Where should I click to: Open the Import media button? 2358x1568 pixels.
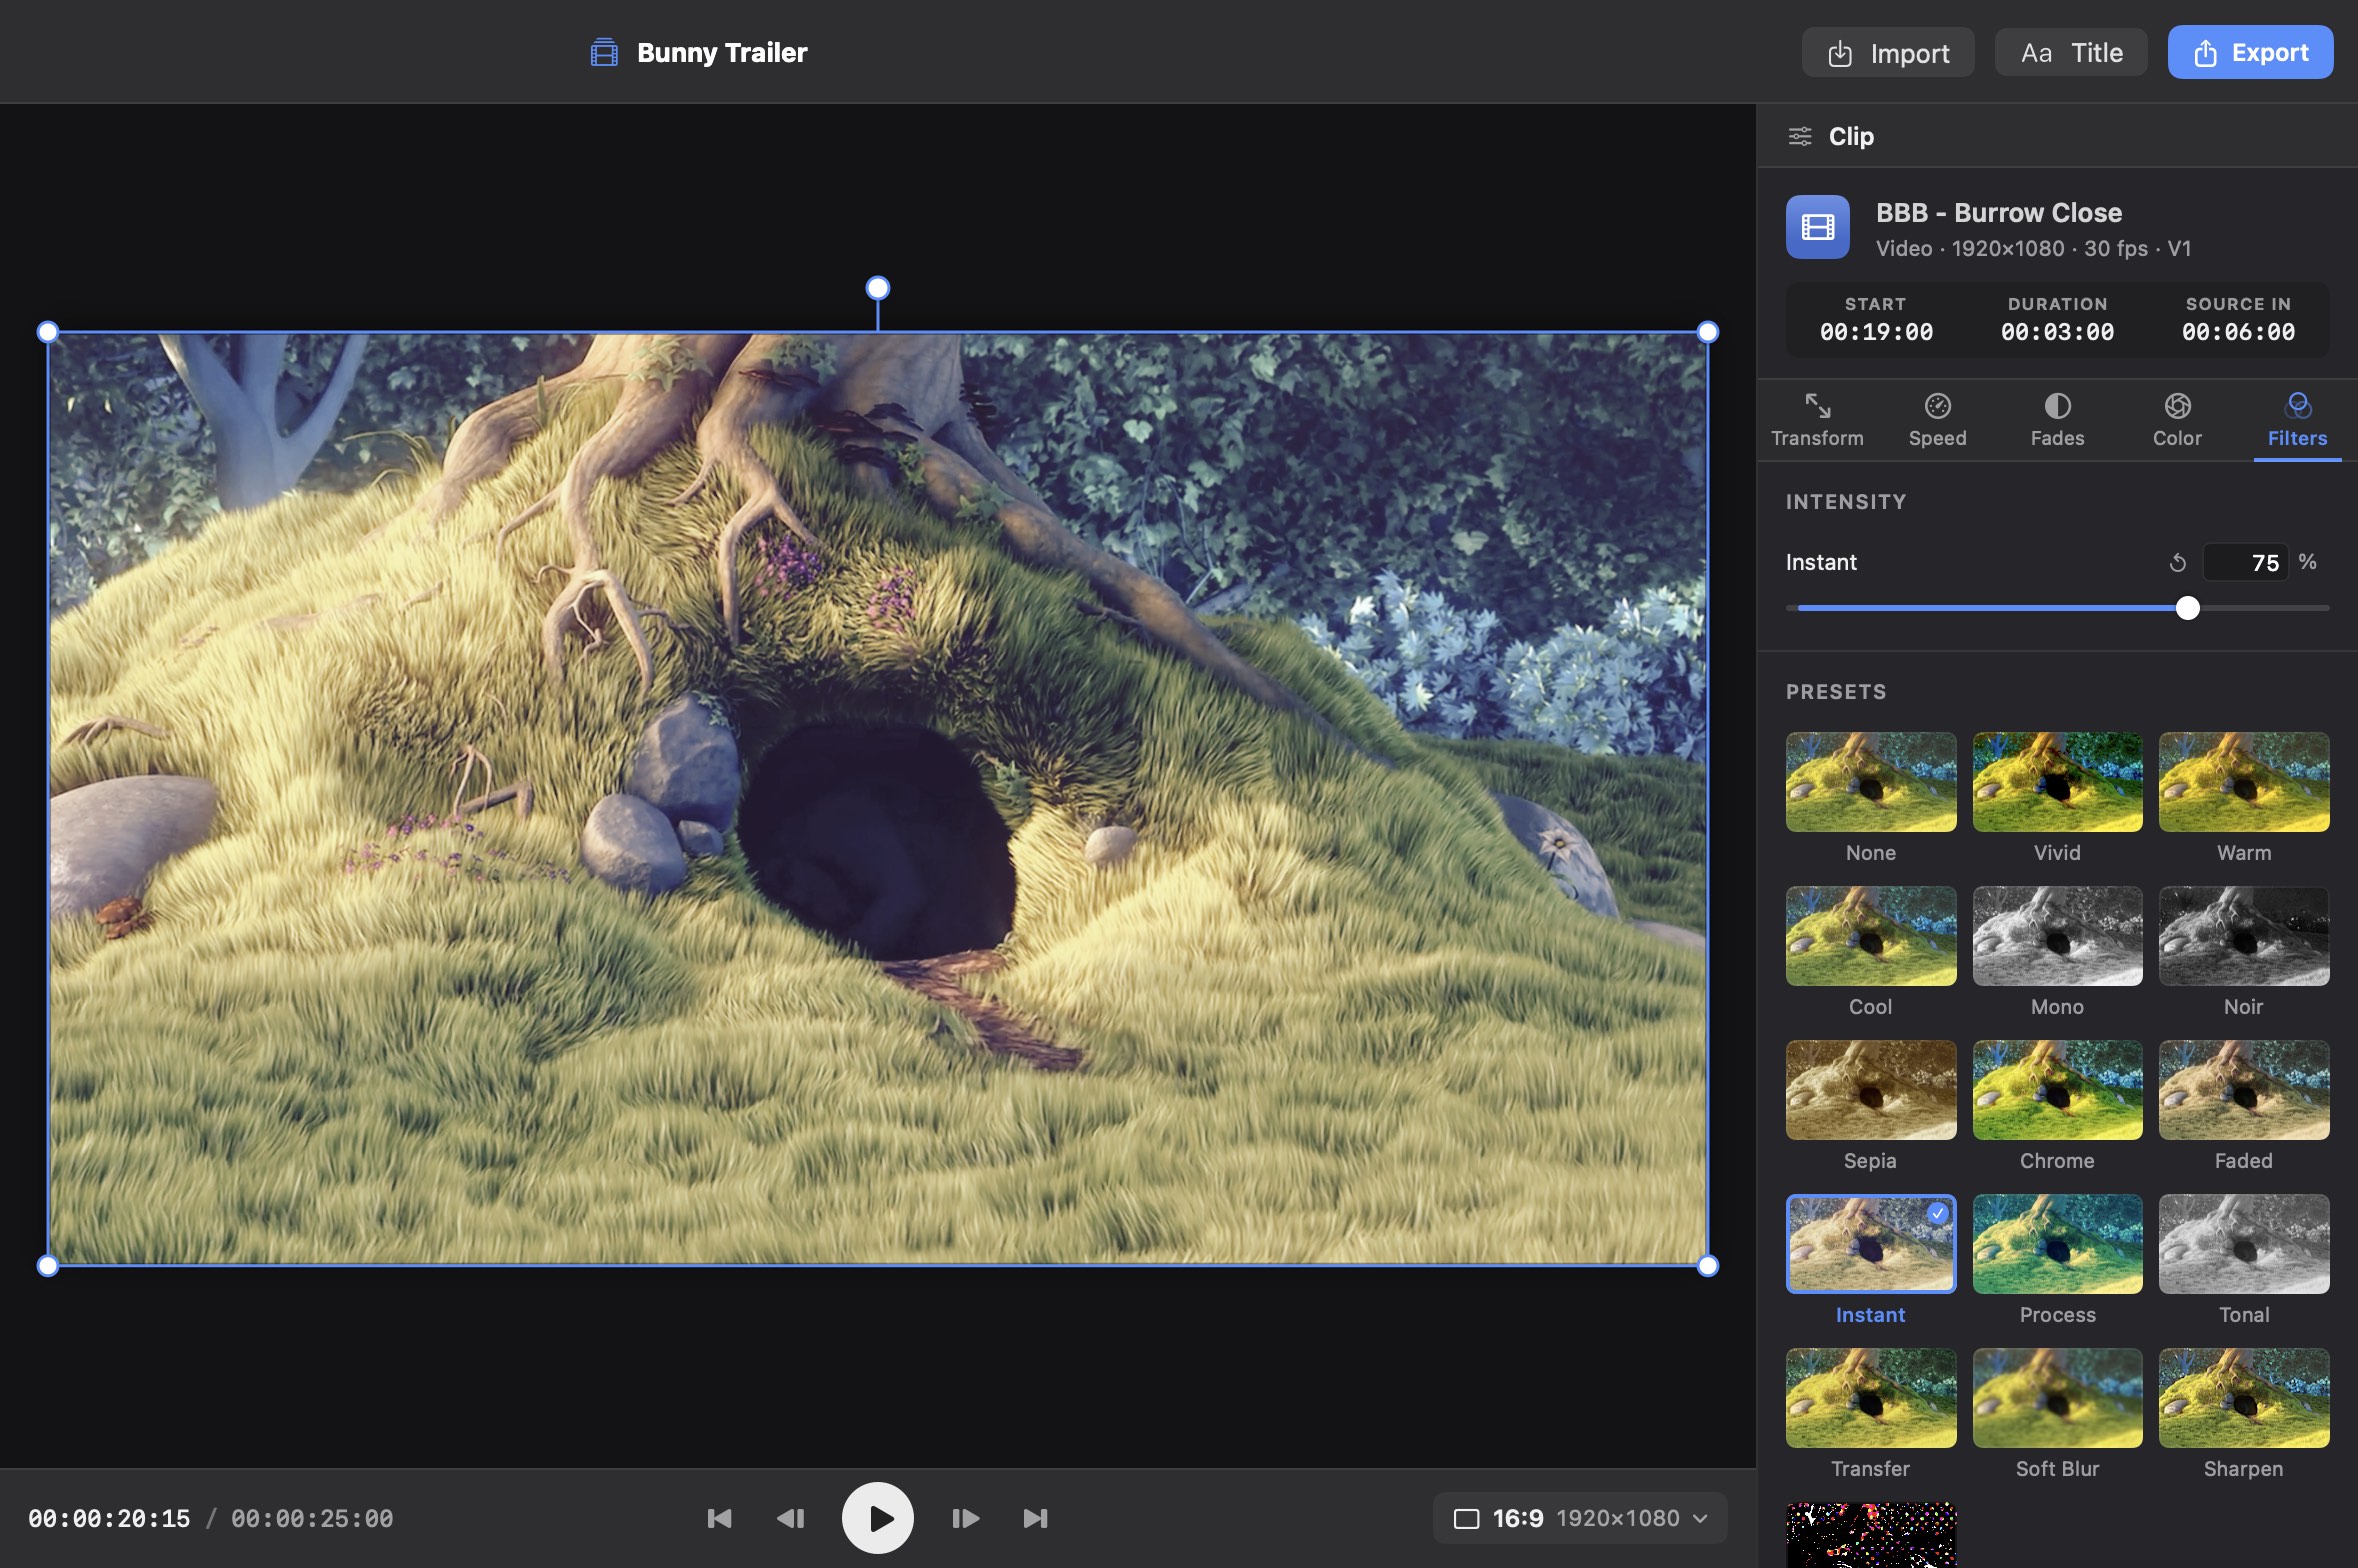(1888, 52)
